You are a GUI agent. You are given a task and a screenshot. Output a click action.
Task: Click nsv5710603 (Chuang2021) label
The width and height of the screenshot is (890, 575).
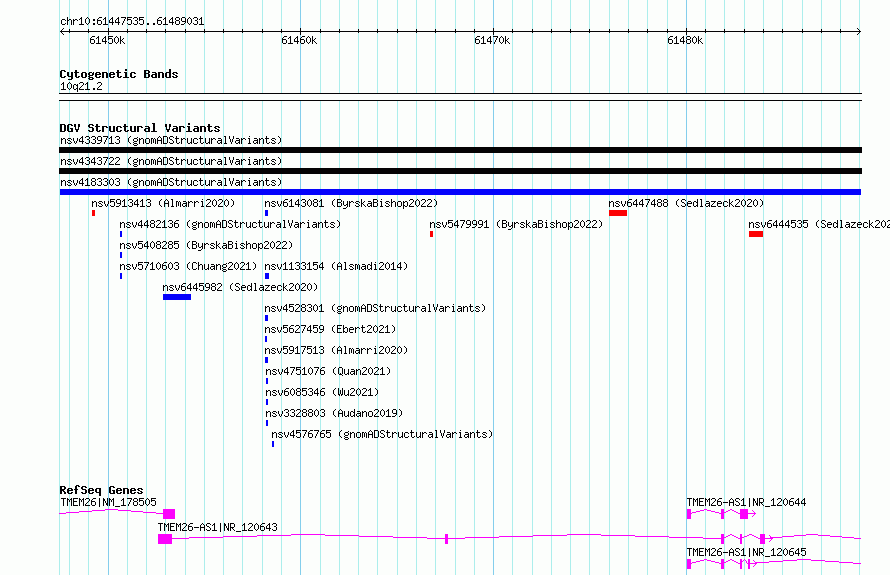[188, 266]
